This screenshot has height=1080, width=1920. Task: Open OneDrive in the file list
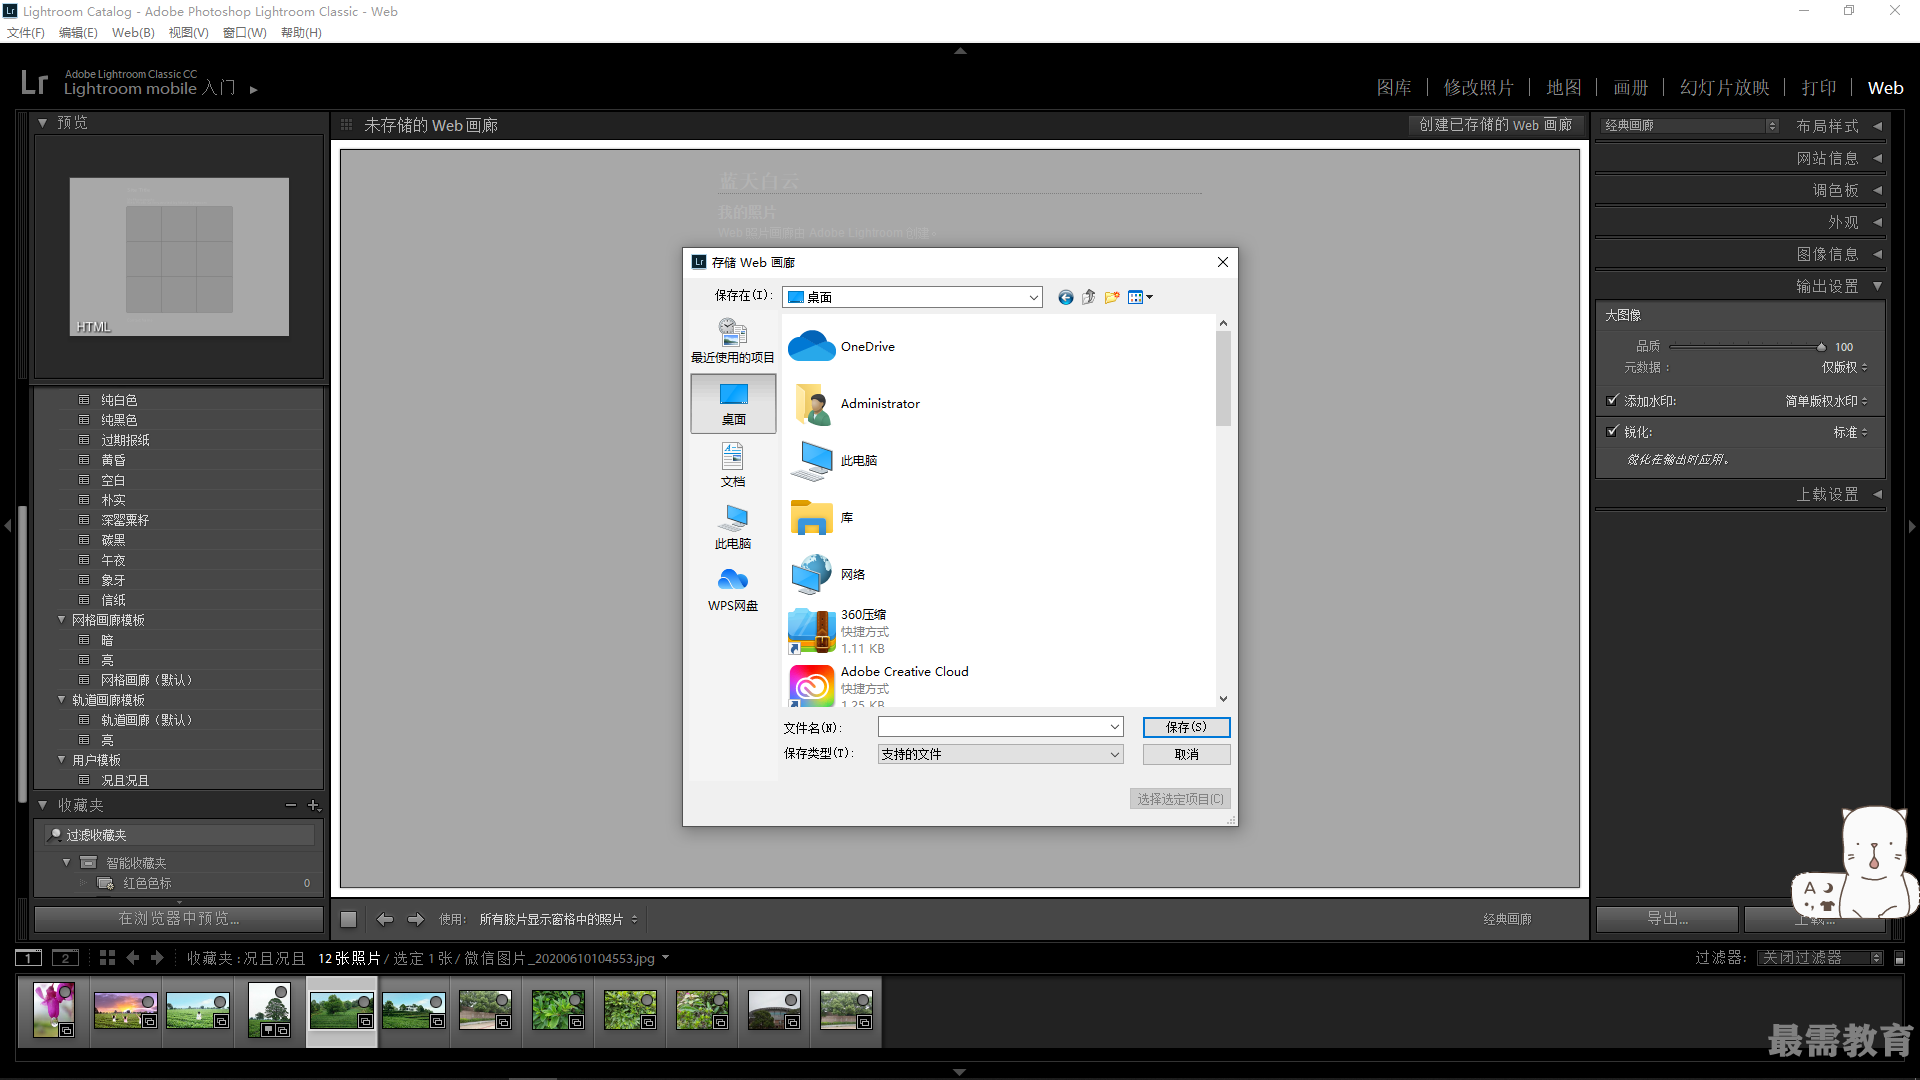pos(841,347)
